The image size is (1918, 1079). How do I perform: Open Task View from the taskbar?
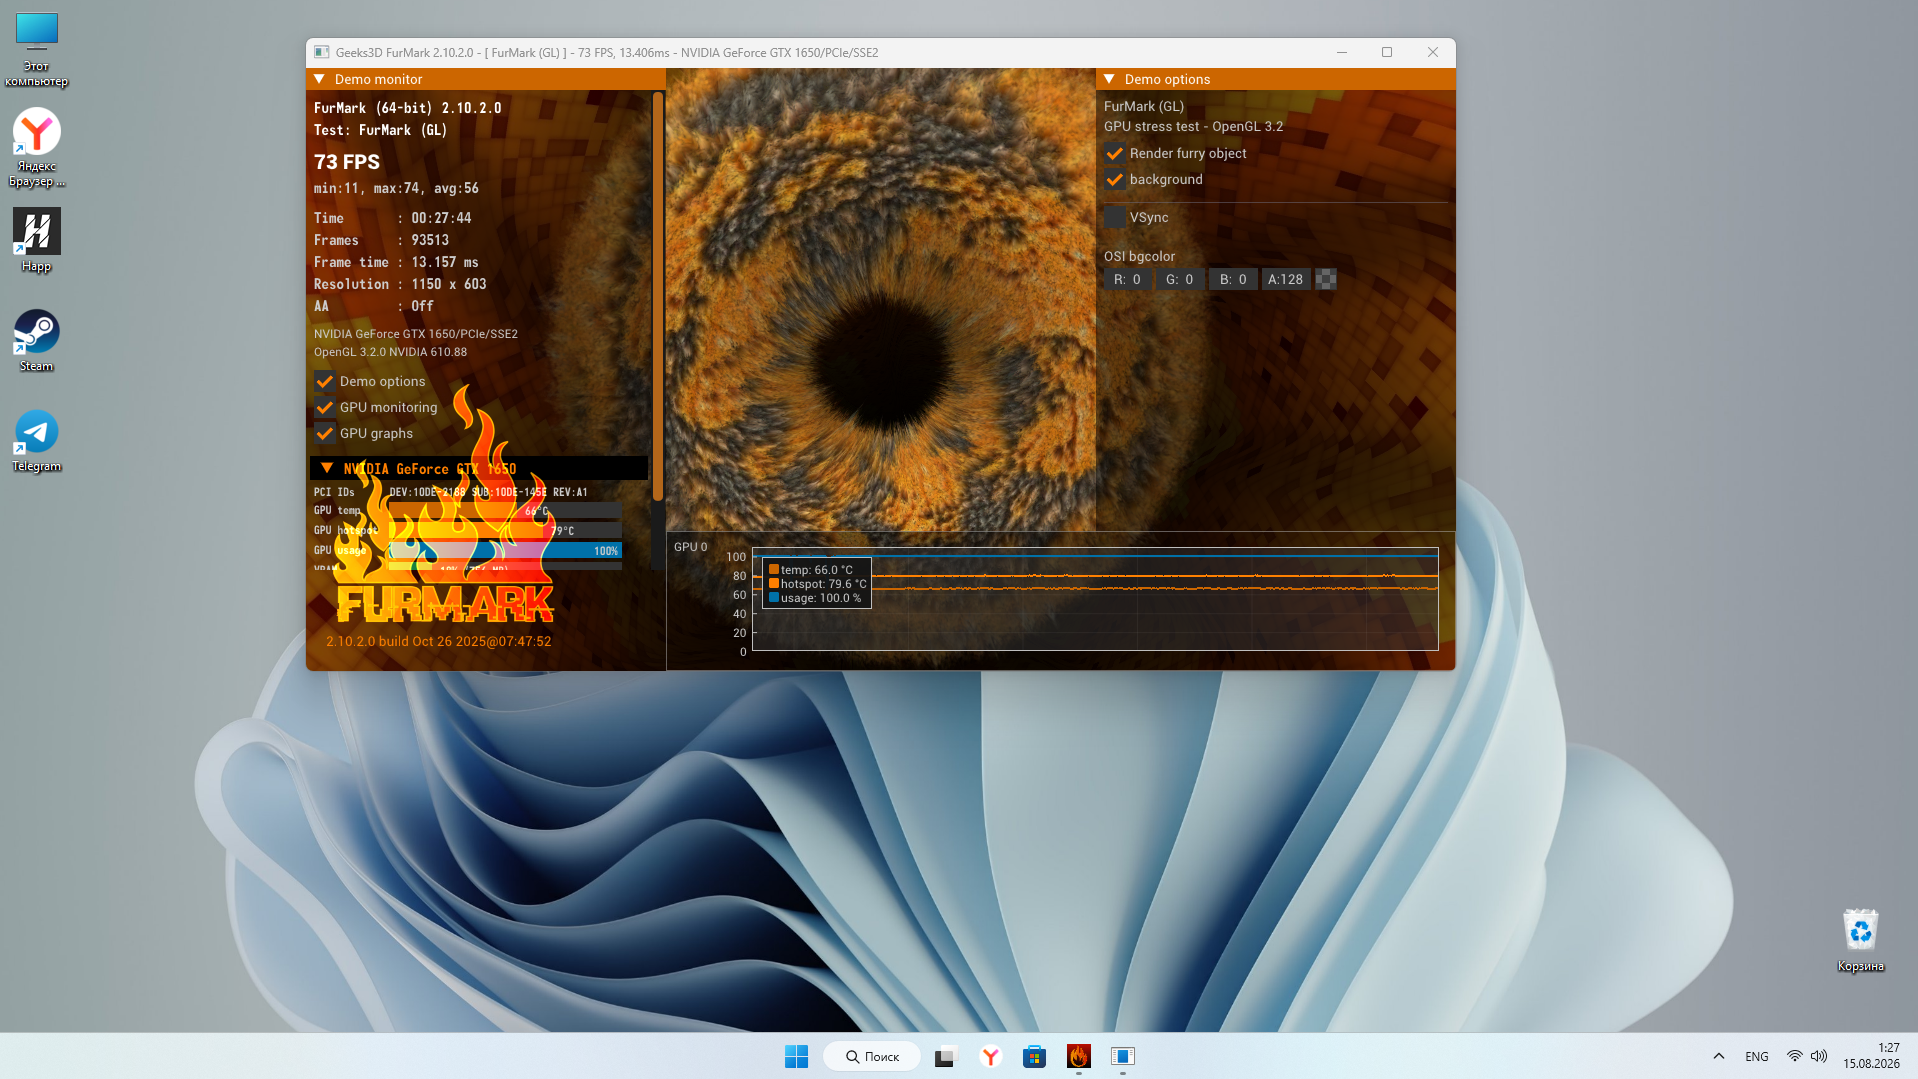click(945, 1056)
